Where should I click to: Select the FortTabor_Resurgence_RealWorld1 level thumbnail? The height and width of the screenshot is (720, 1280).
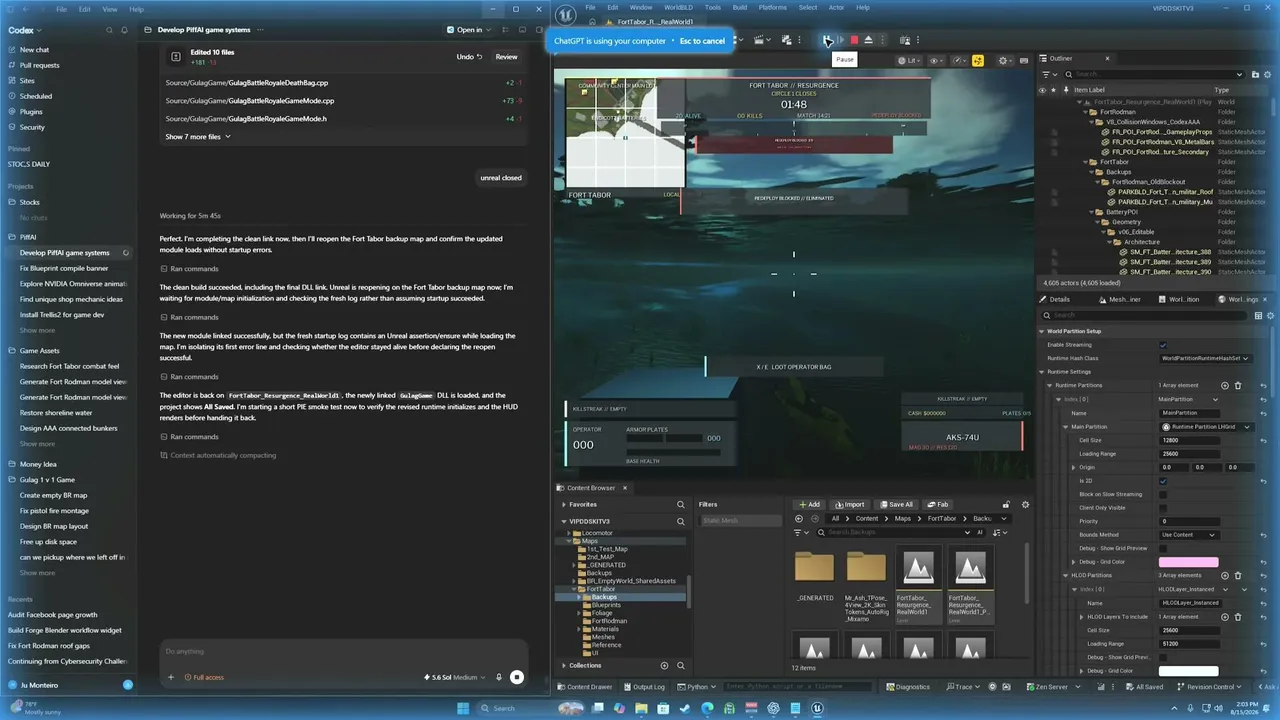tap(918, 585)
